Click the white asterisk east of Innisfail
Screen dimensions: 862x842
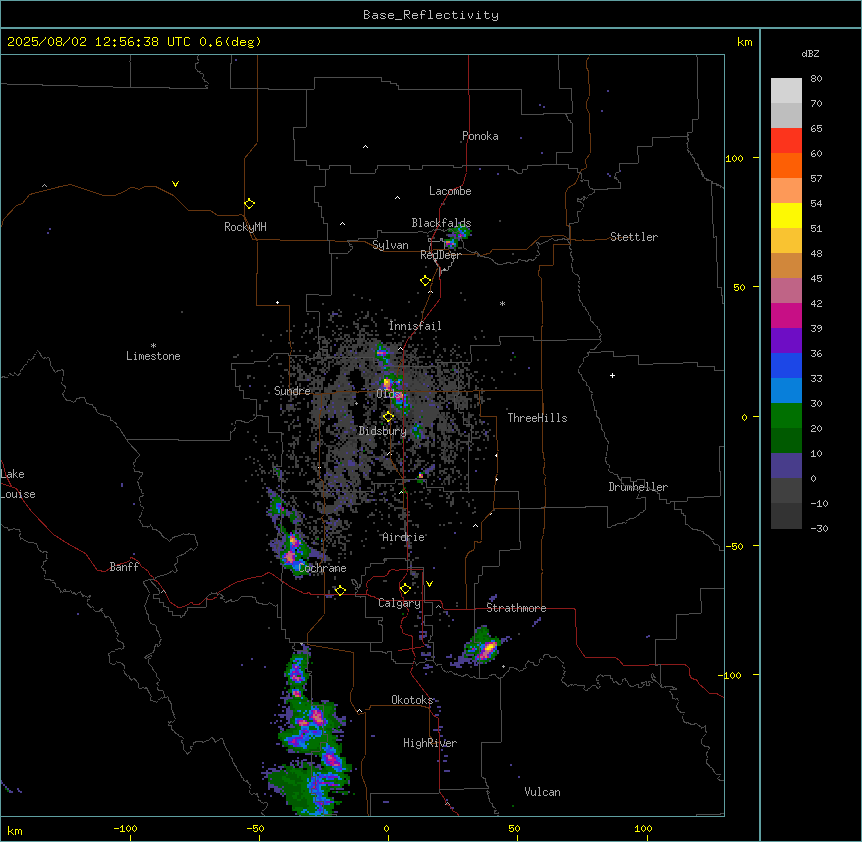[x=502, y=303]
